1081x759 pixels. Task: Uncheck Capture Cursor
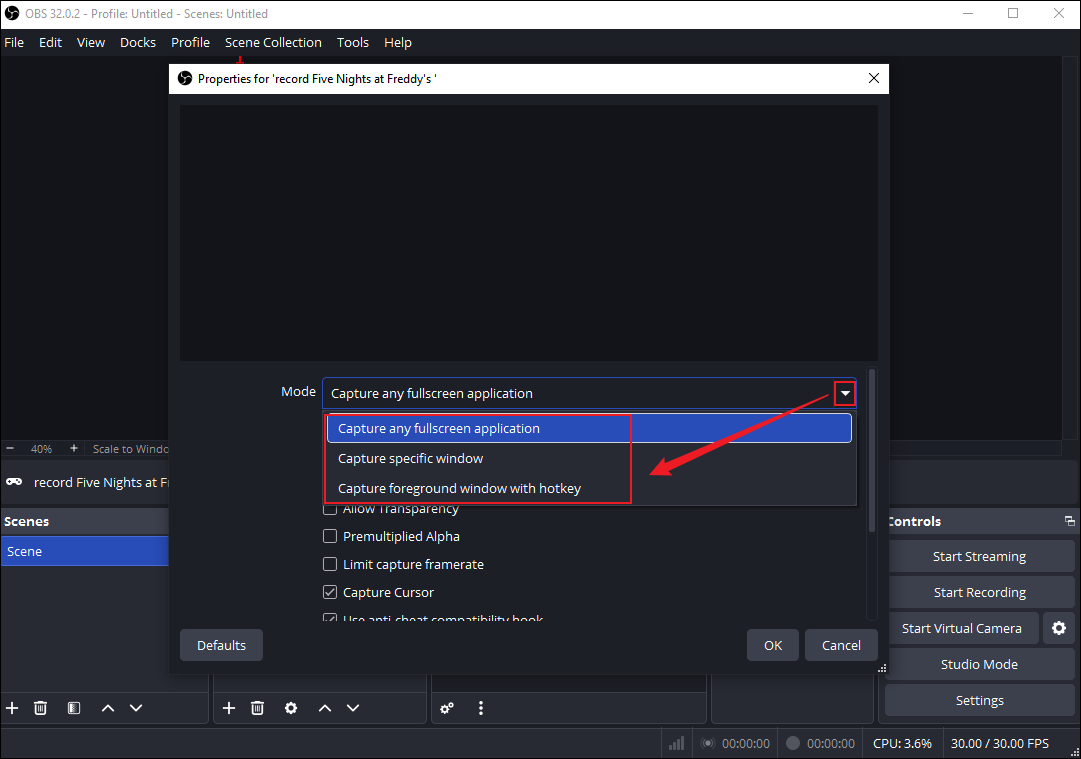(x=330, y=592)
